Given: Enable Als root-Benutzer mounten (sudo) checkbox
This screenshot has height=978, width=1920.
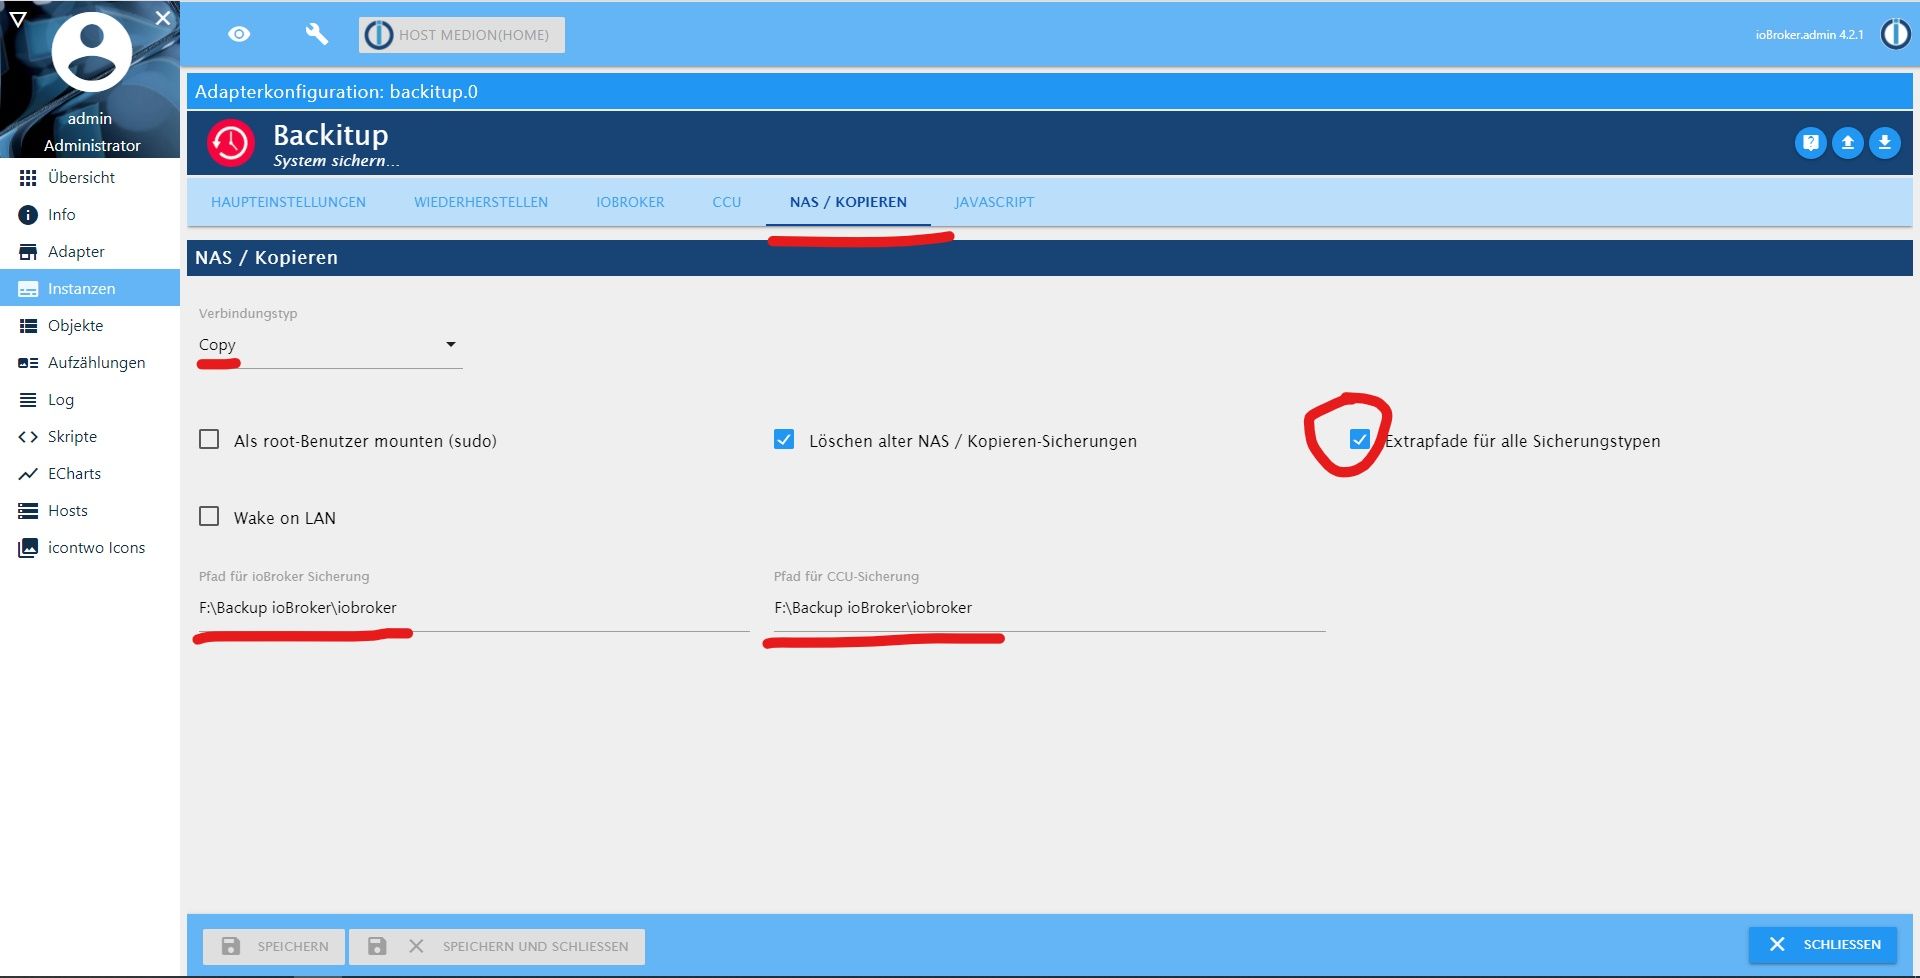Looking at the screenshot, I should tap(209, 439).
